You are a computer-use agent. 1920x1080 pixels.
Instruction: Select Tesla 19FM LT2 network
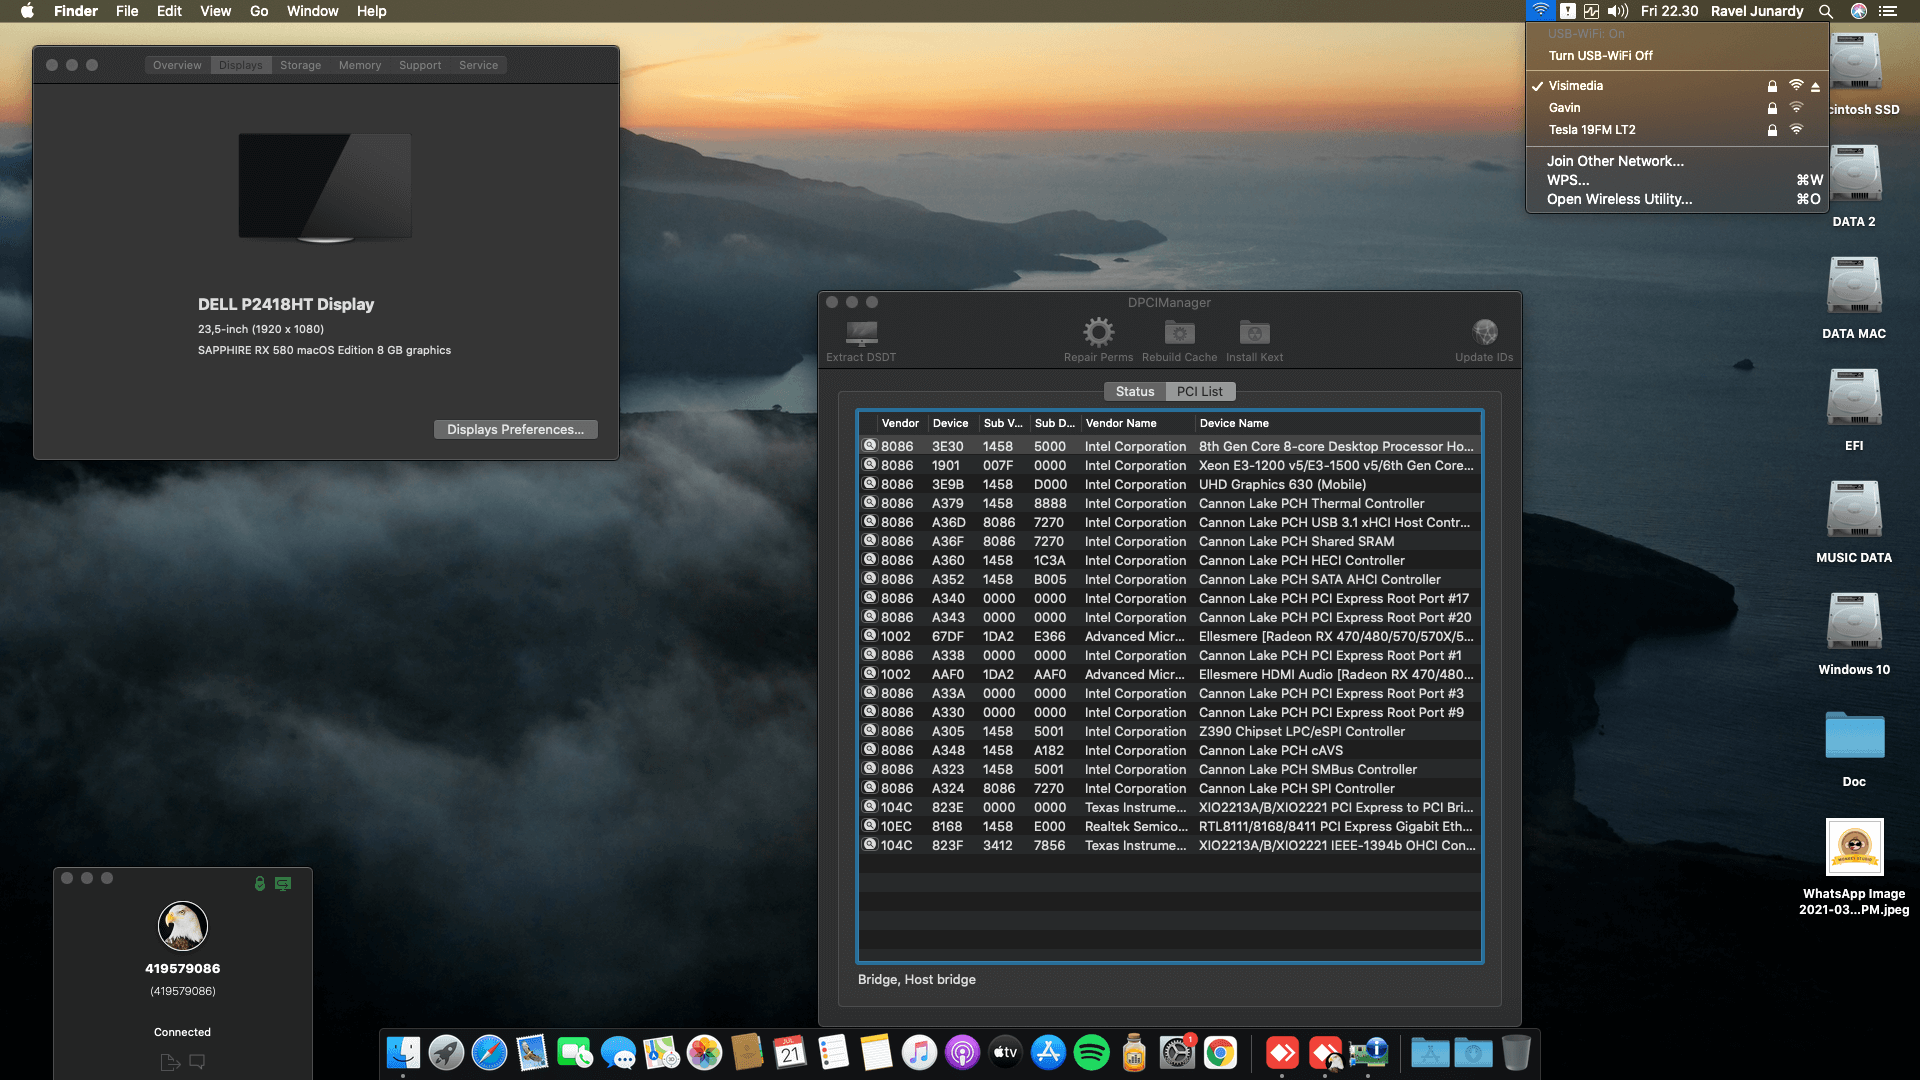(1677, 130)
